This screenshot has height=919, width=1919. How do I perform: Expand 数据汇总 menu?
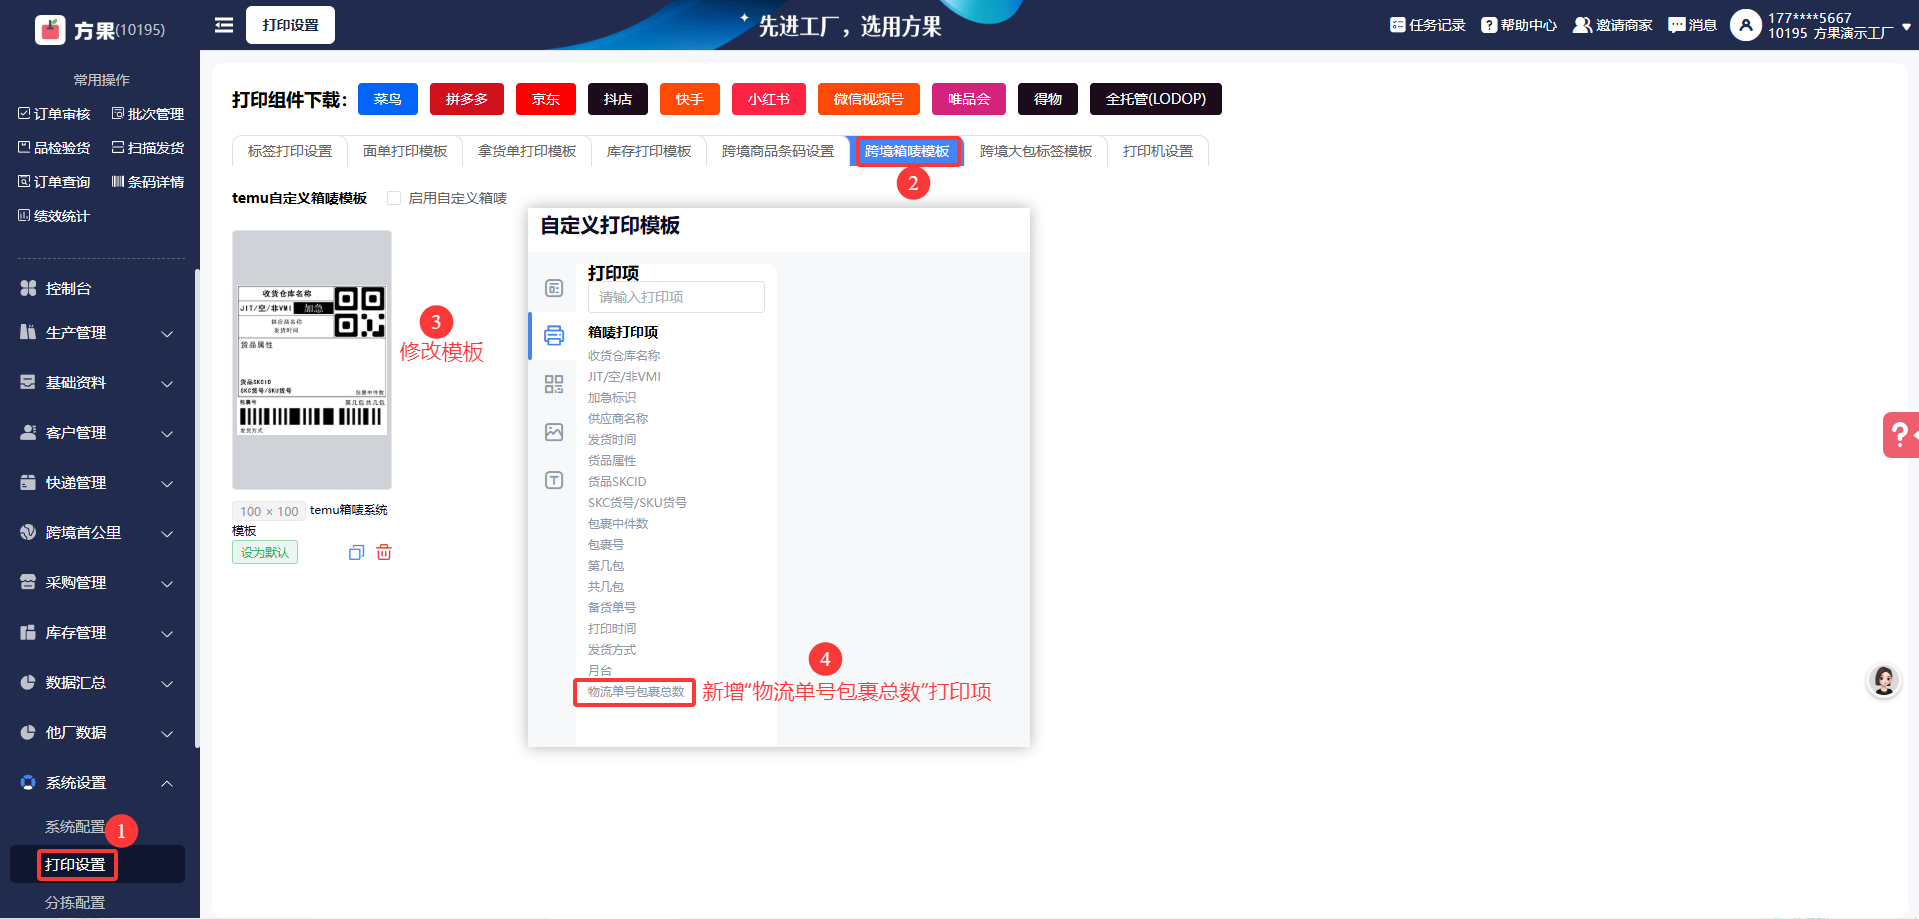coord(97,682)
